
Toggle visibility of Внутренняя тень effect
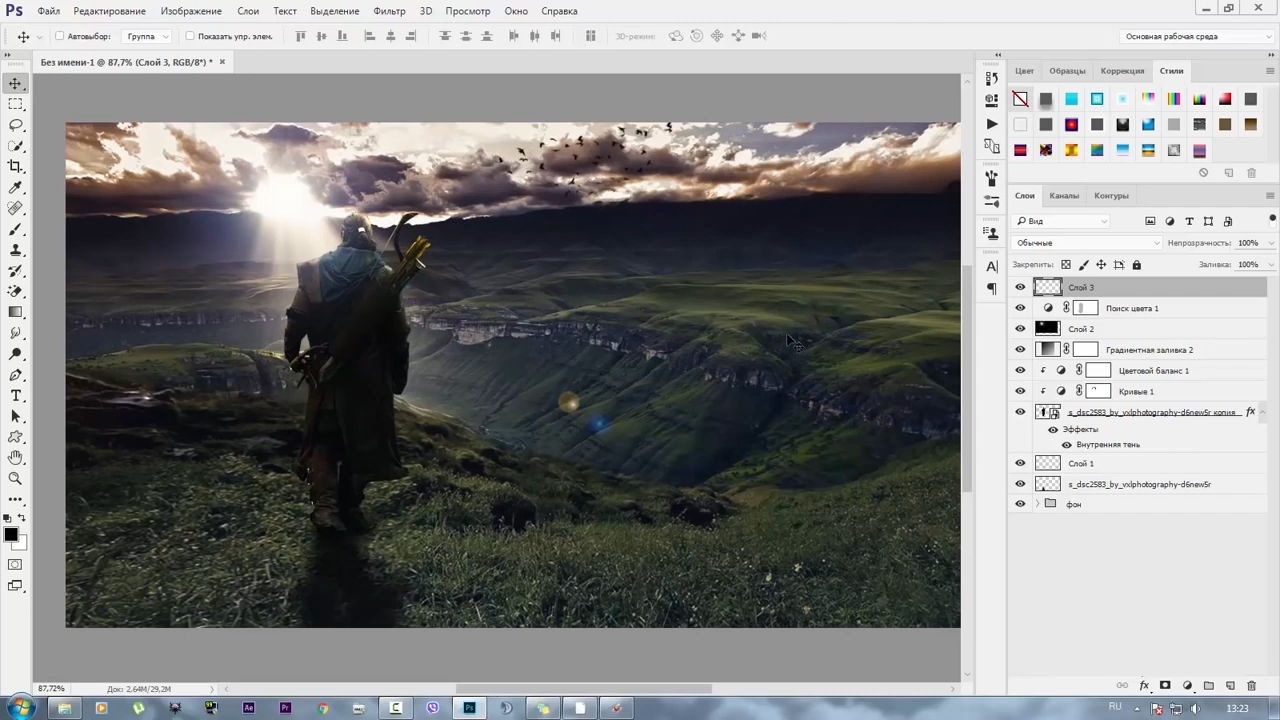pyautogui.click(x=1066, y=445)
